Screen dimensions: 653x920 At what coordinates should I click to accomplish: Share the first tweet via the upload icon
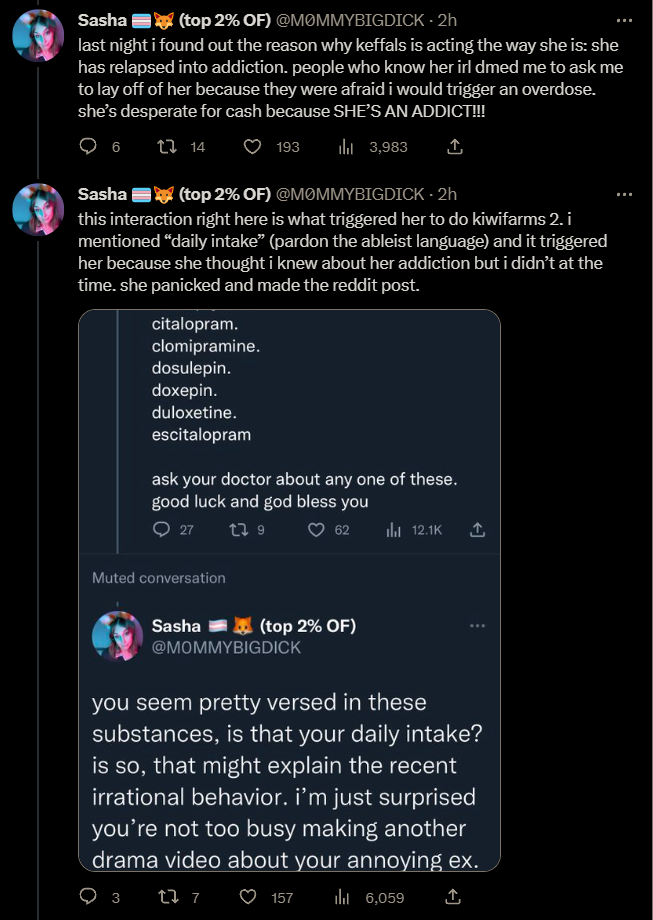pos(455,147)
